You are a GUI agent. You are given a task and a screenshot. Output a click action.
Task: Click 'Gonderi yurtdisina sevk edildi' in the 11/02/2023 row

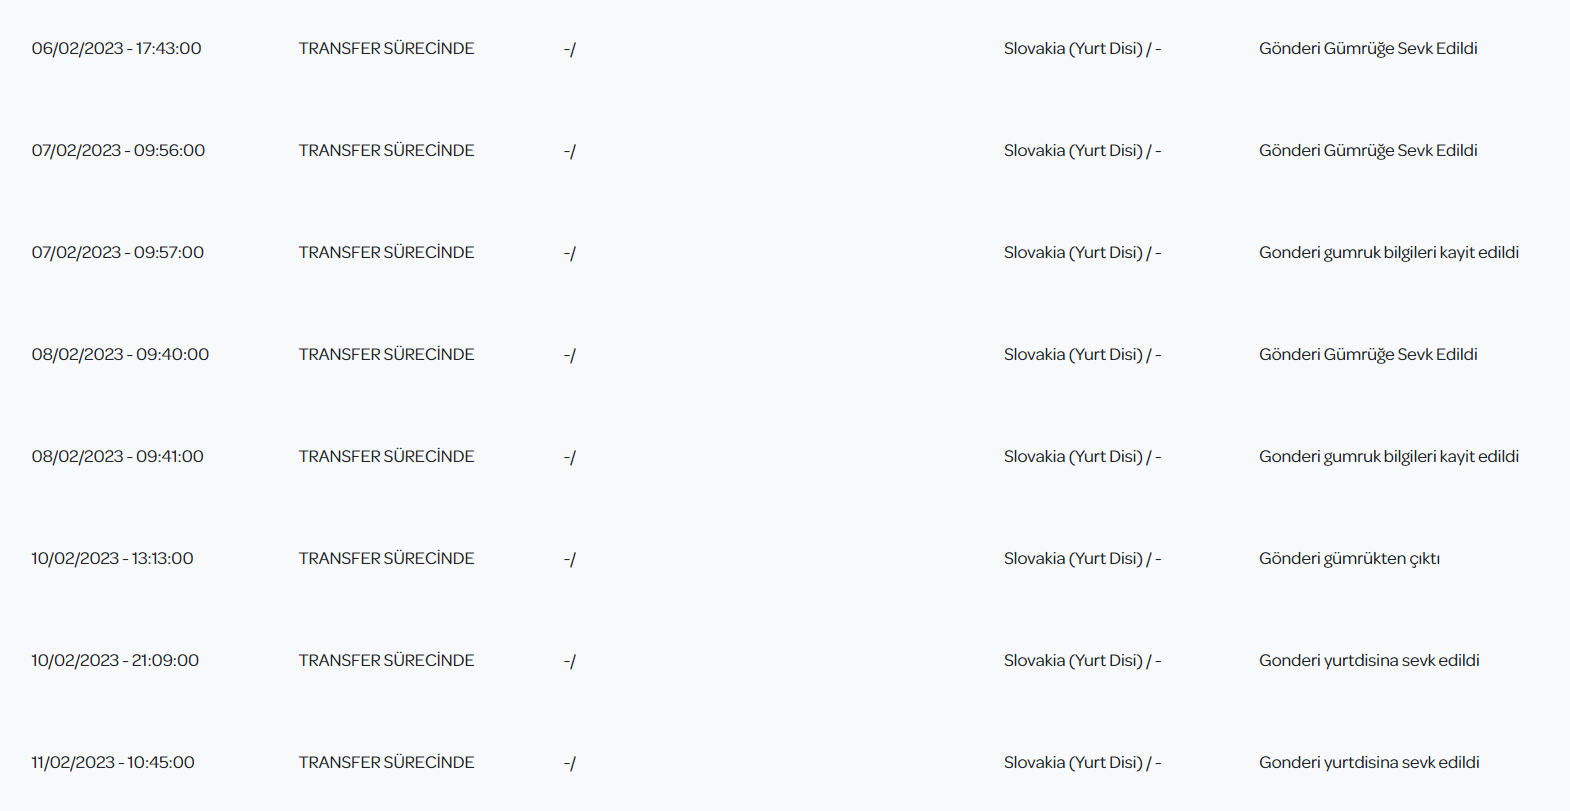pyautogui.click(x=1369, y=762)
